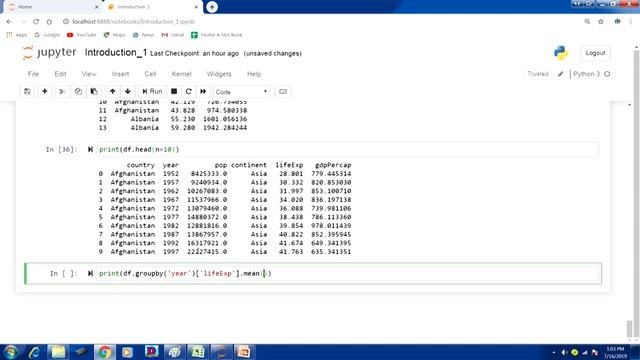Open the Edit menu
The height and width of the screenshot is (360, 640).
click(x=60, y=74)
